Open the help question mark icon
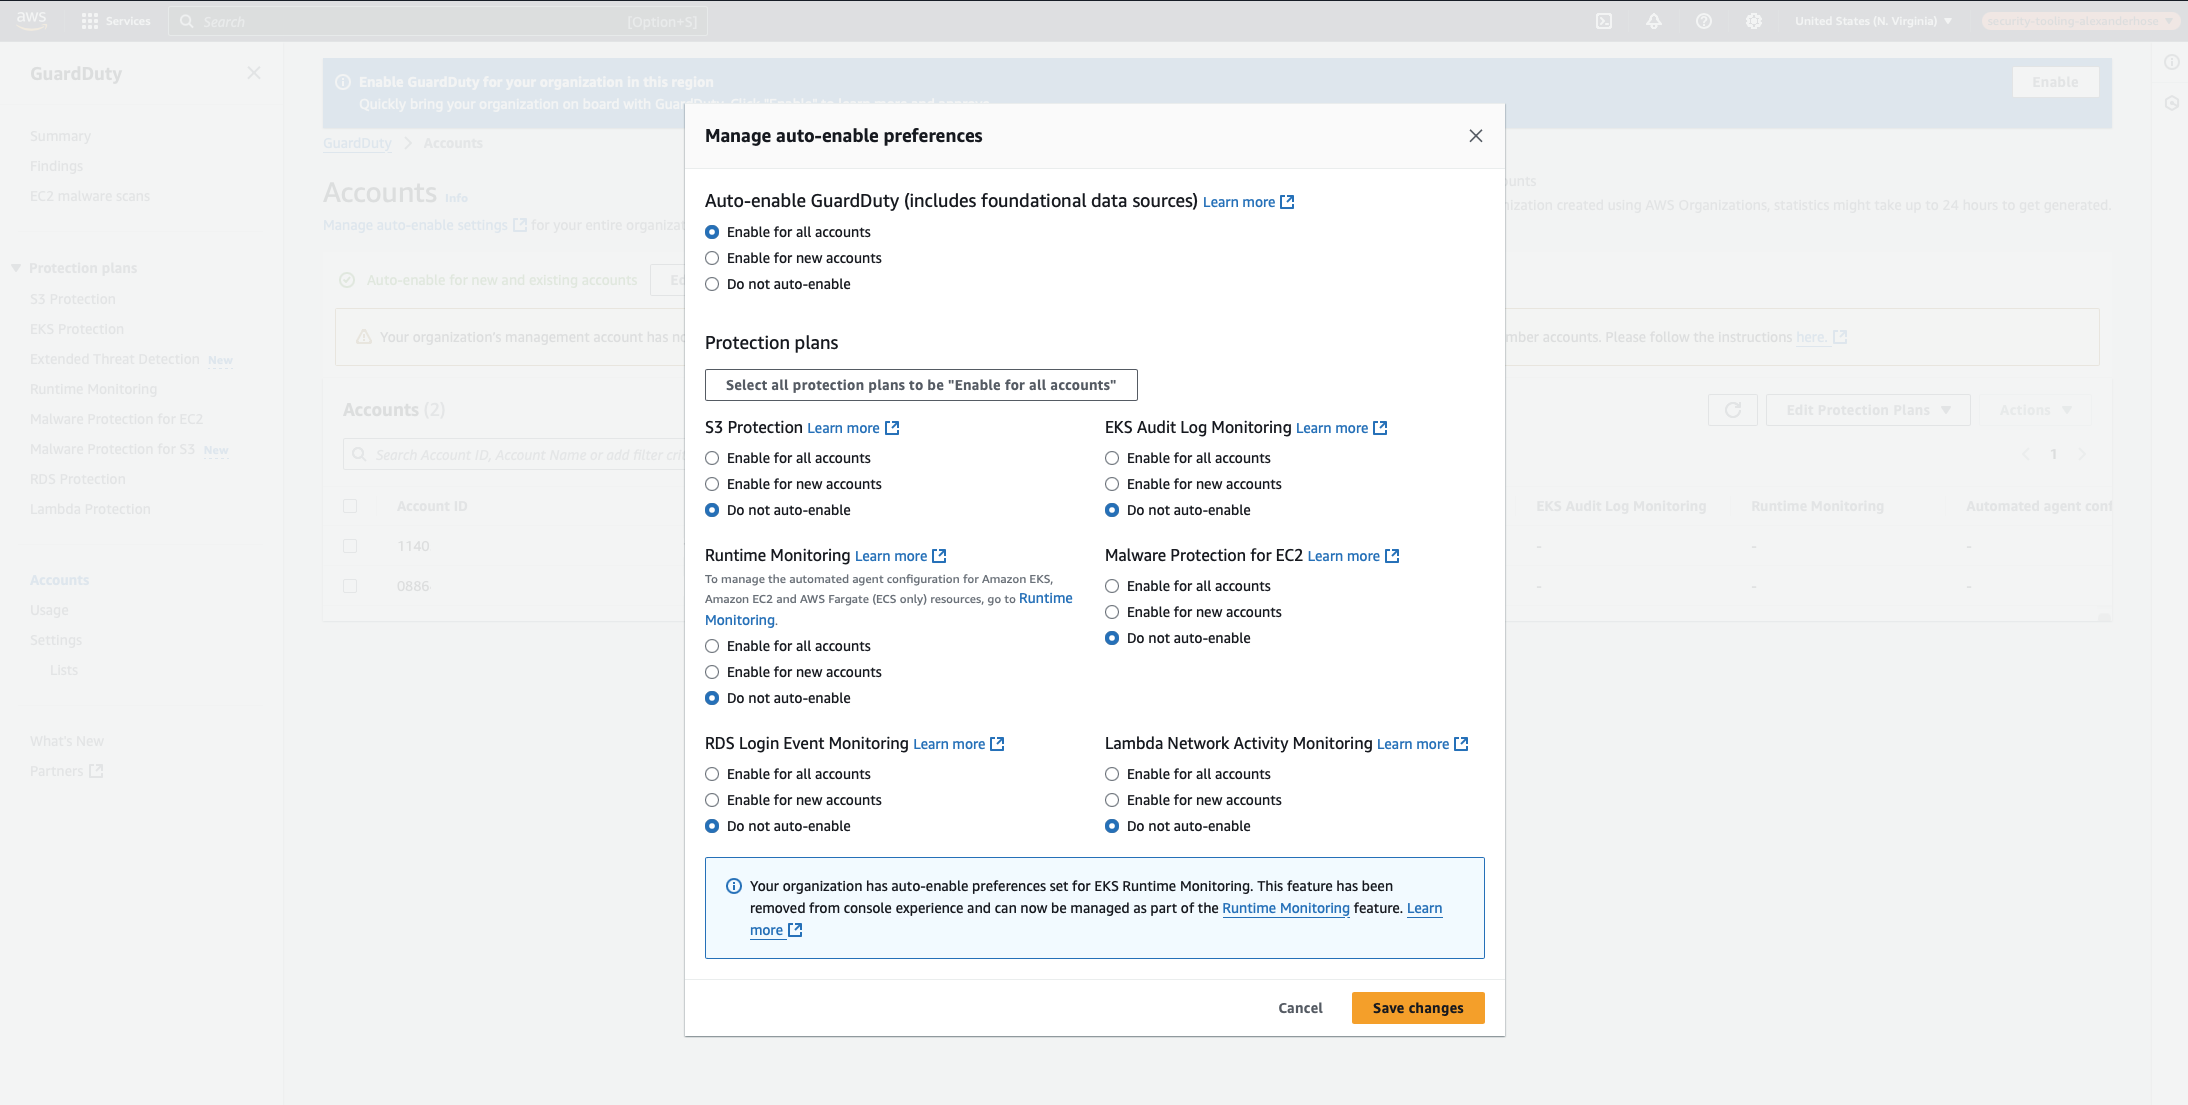 click(1704, 21)
